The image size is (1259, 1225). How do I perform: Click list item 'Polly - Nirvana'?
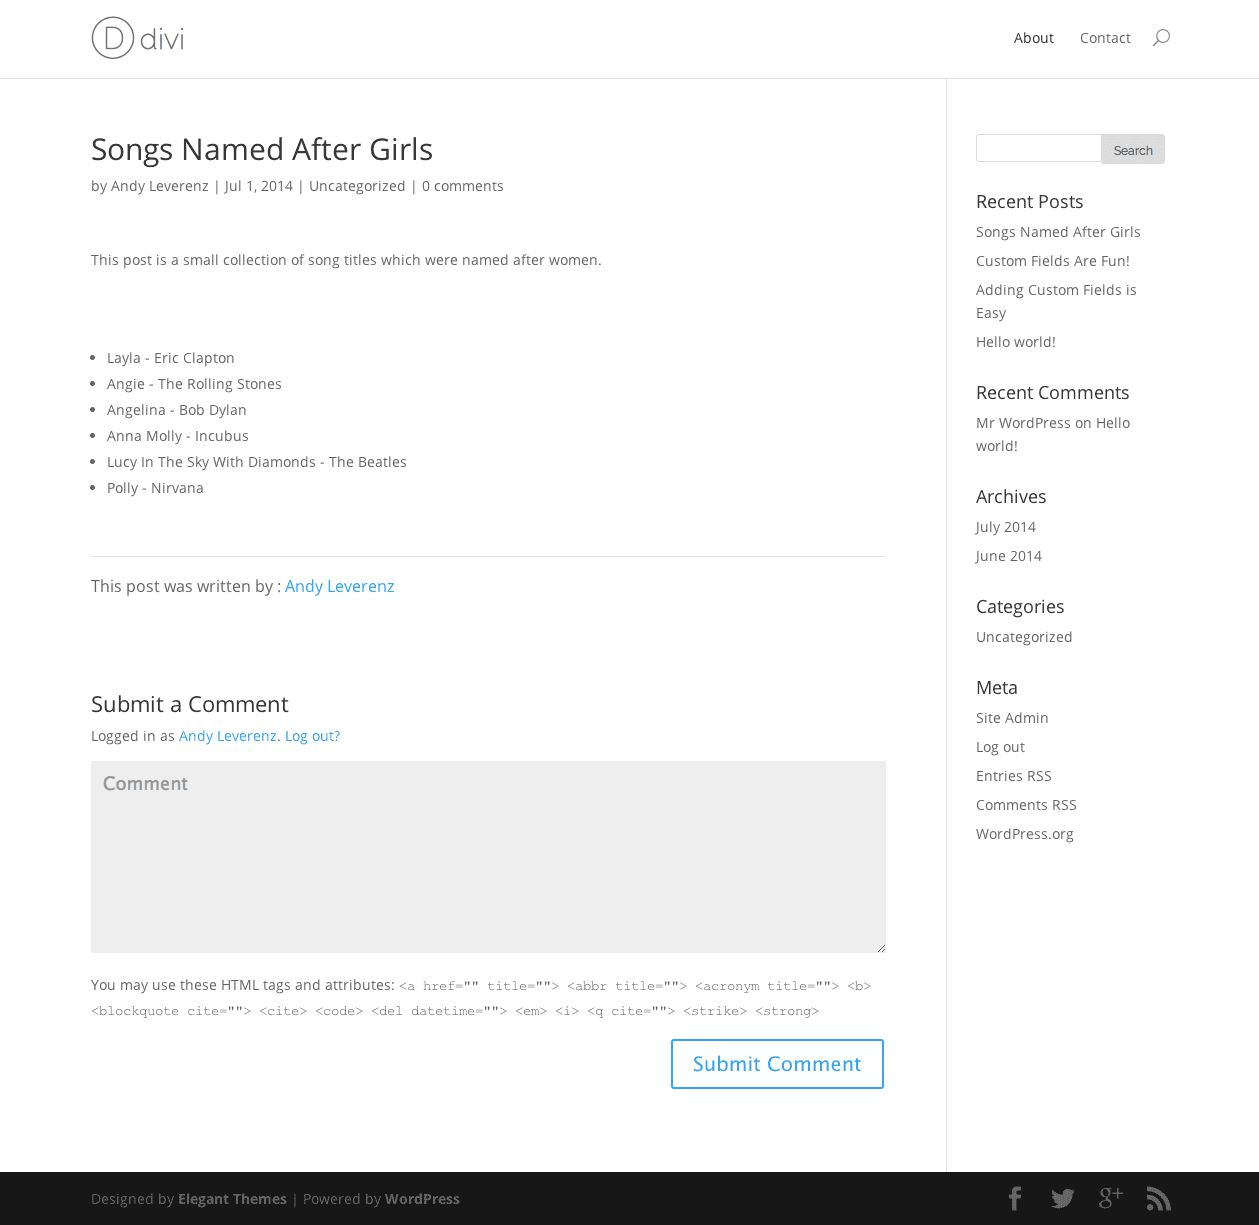155,488
